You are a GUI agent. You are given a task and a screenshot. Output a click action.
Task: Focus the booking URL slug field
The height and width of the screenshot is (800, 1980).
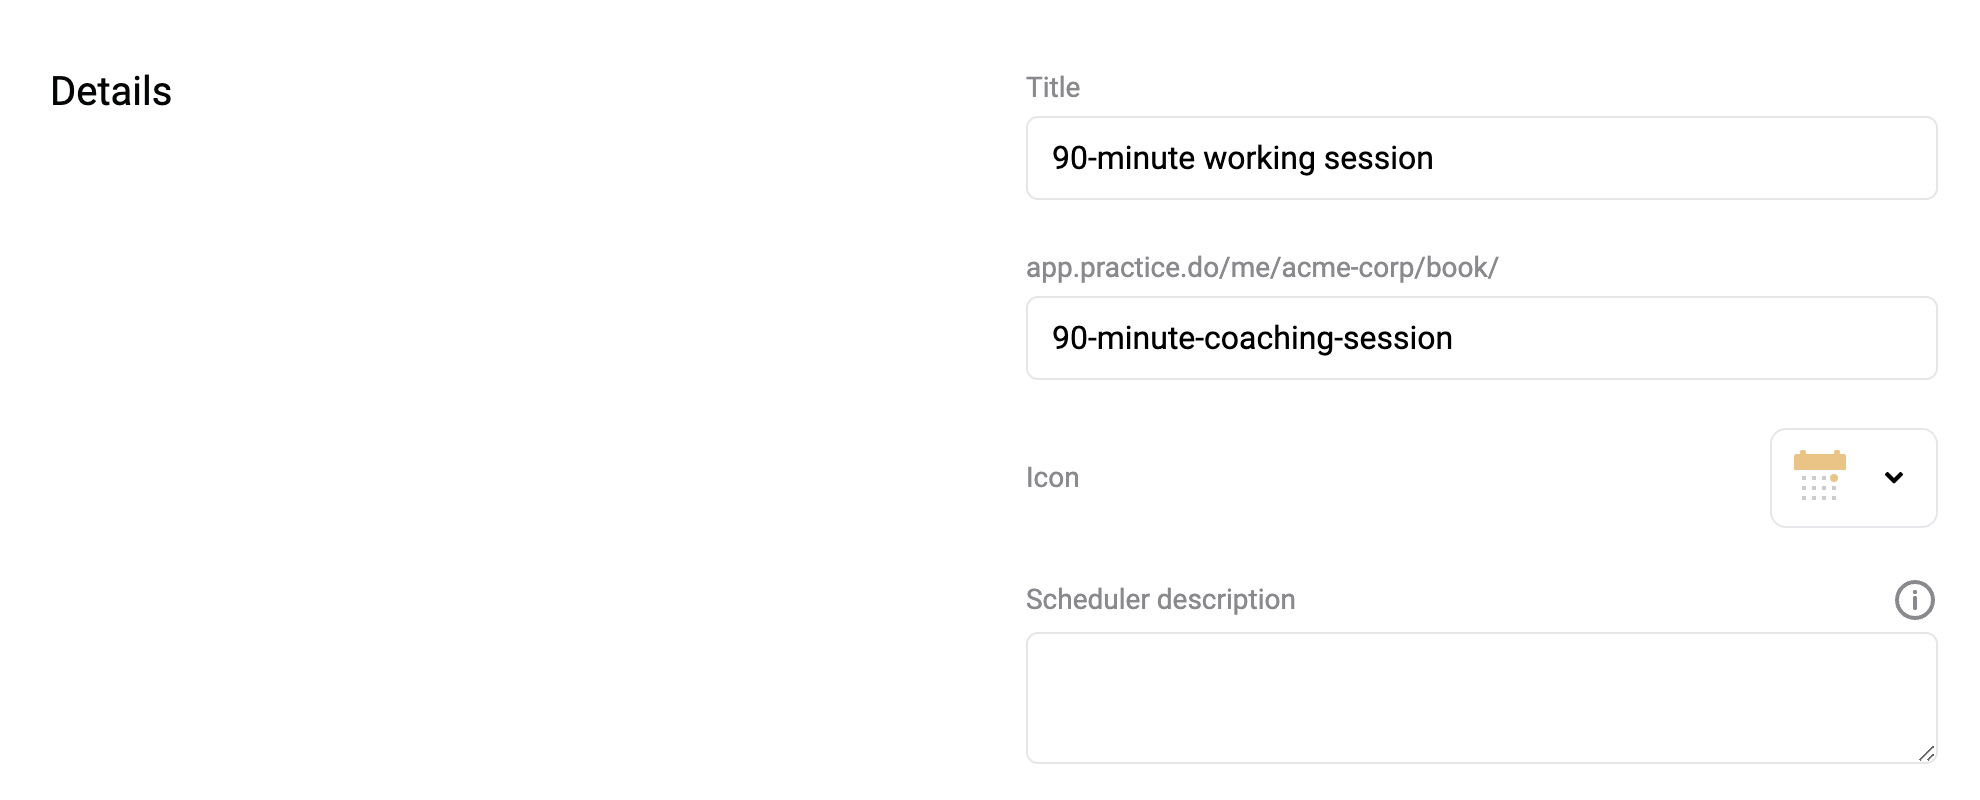click(x=1481, y=338)
